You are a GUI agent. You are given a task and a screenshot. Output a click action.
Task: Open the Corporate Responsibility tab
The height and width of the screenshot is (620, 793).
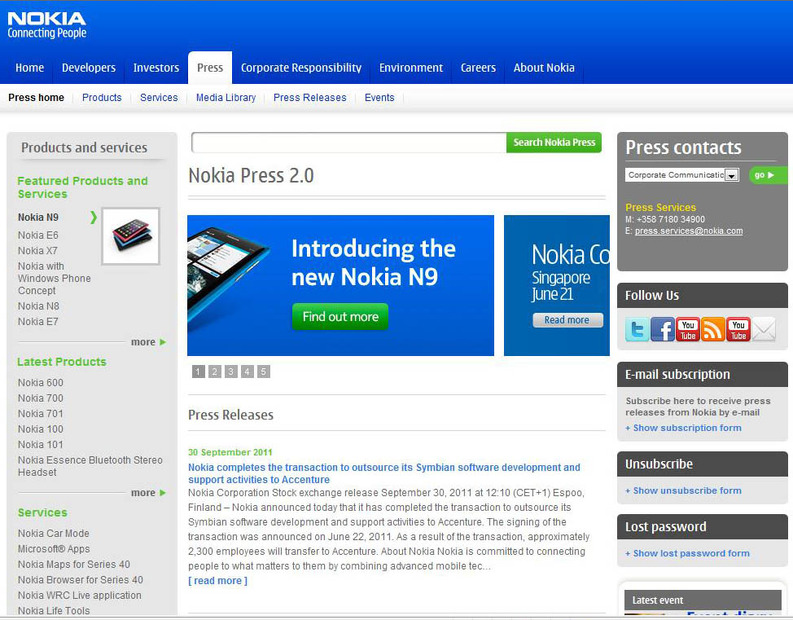click(301, 68)
